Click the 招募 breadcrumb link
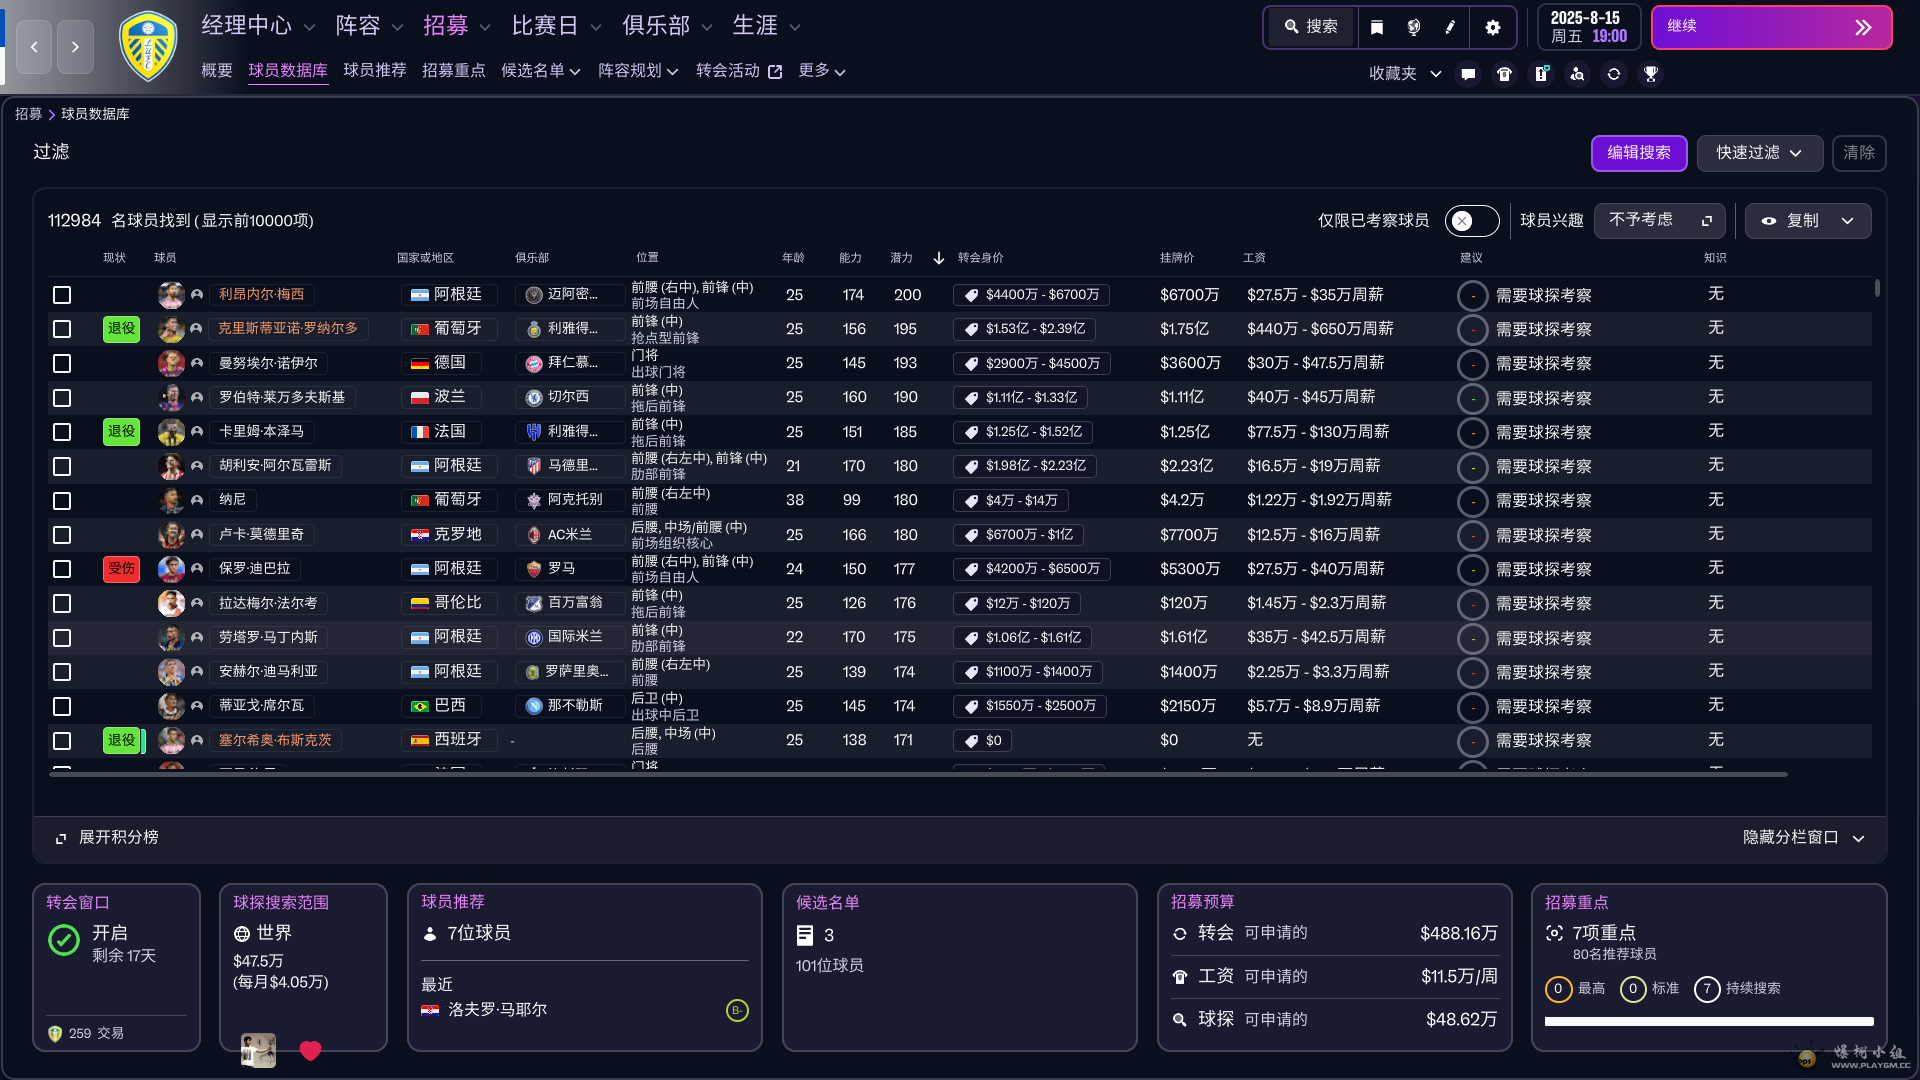Viewport: 1920px width, 1080px height. click(28, 114)
